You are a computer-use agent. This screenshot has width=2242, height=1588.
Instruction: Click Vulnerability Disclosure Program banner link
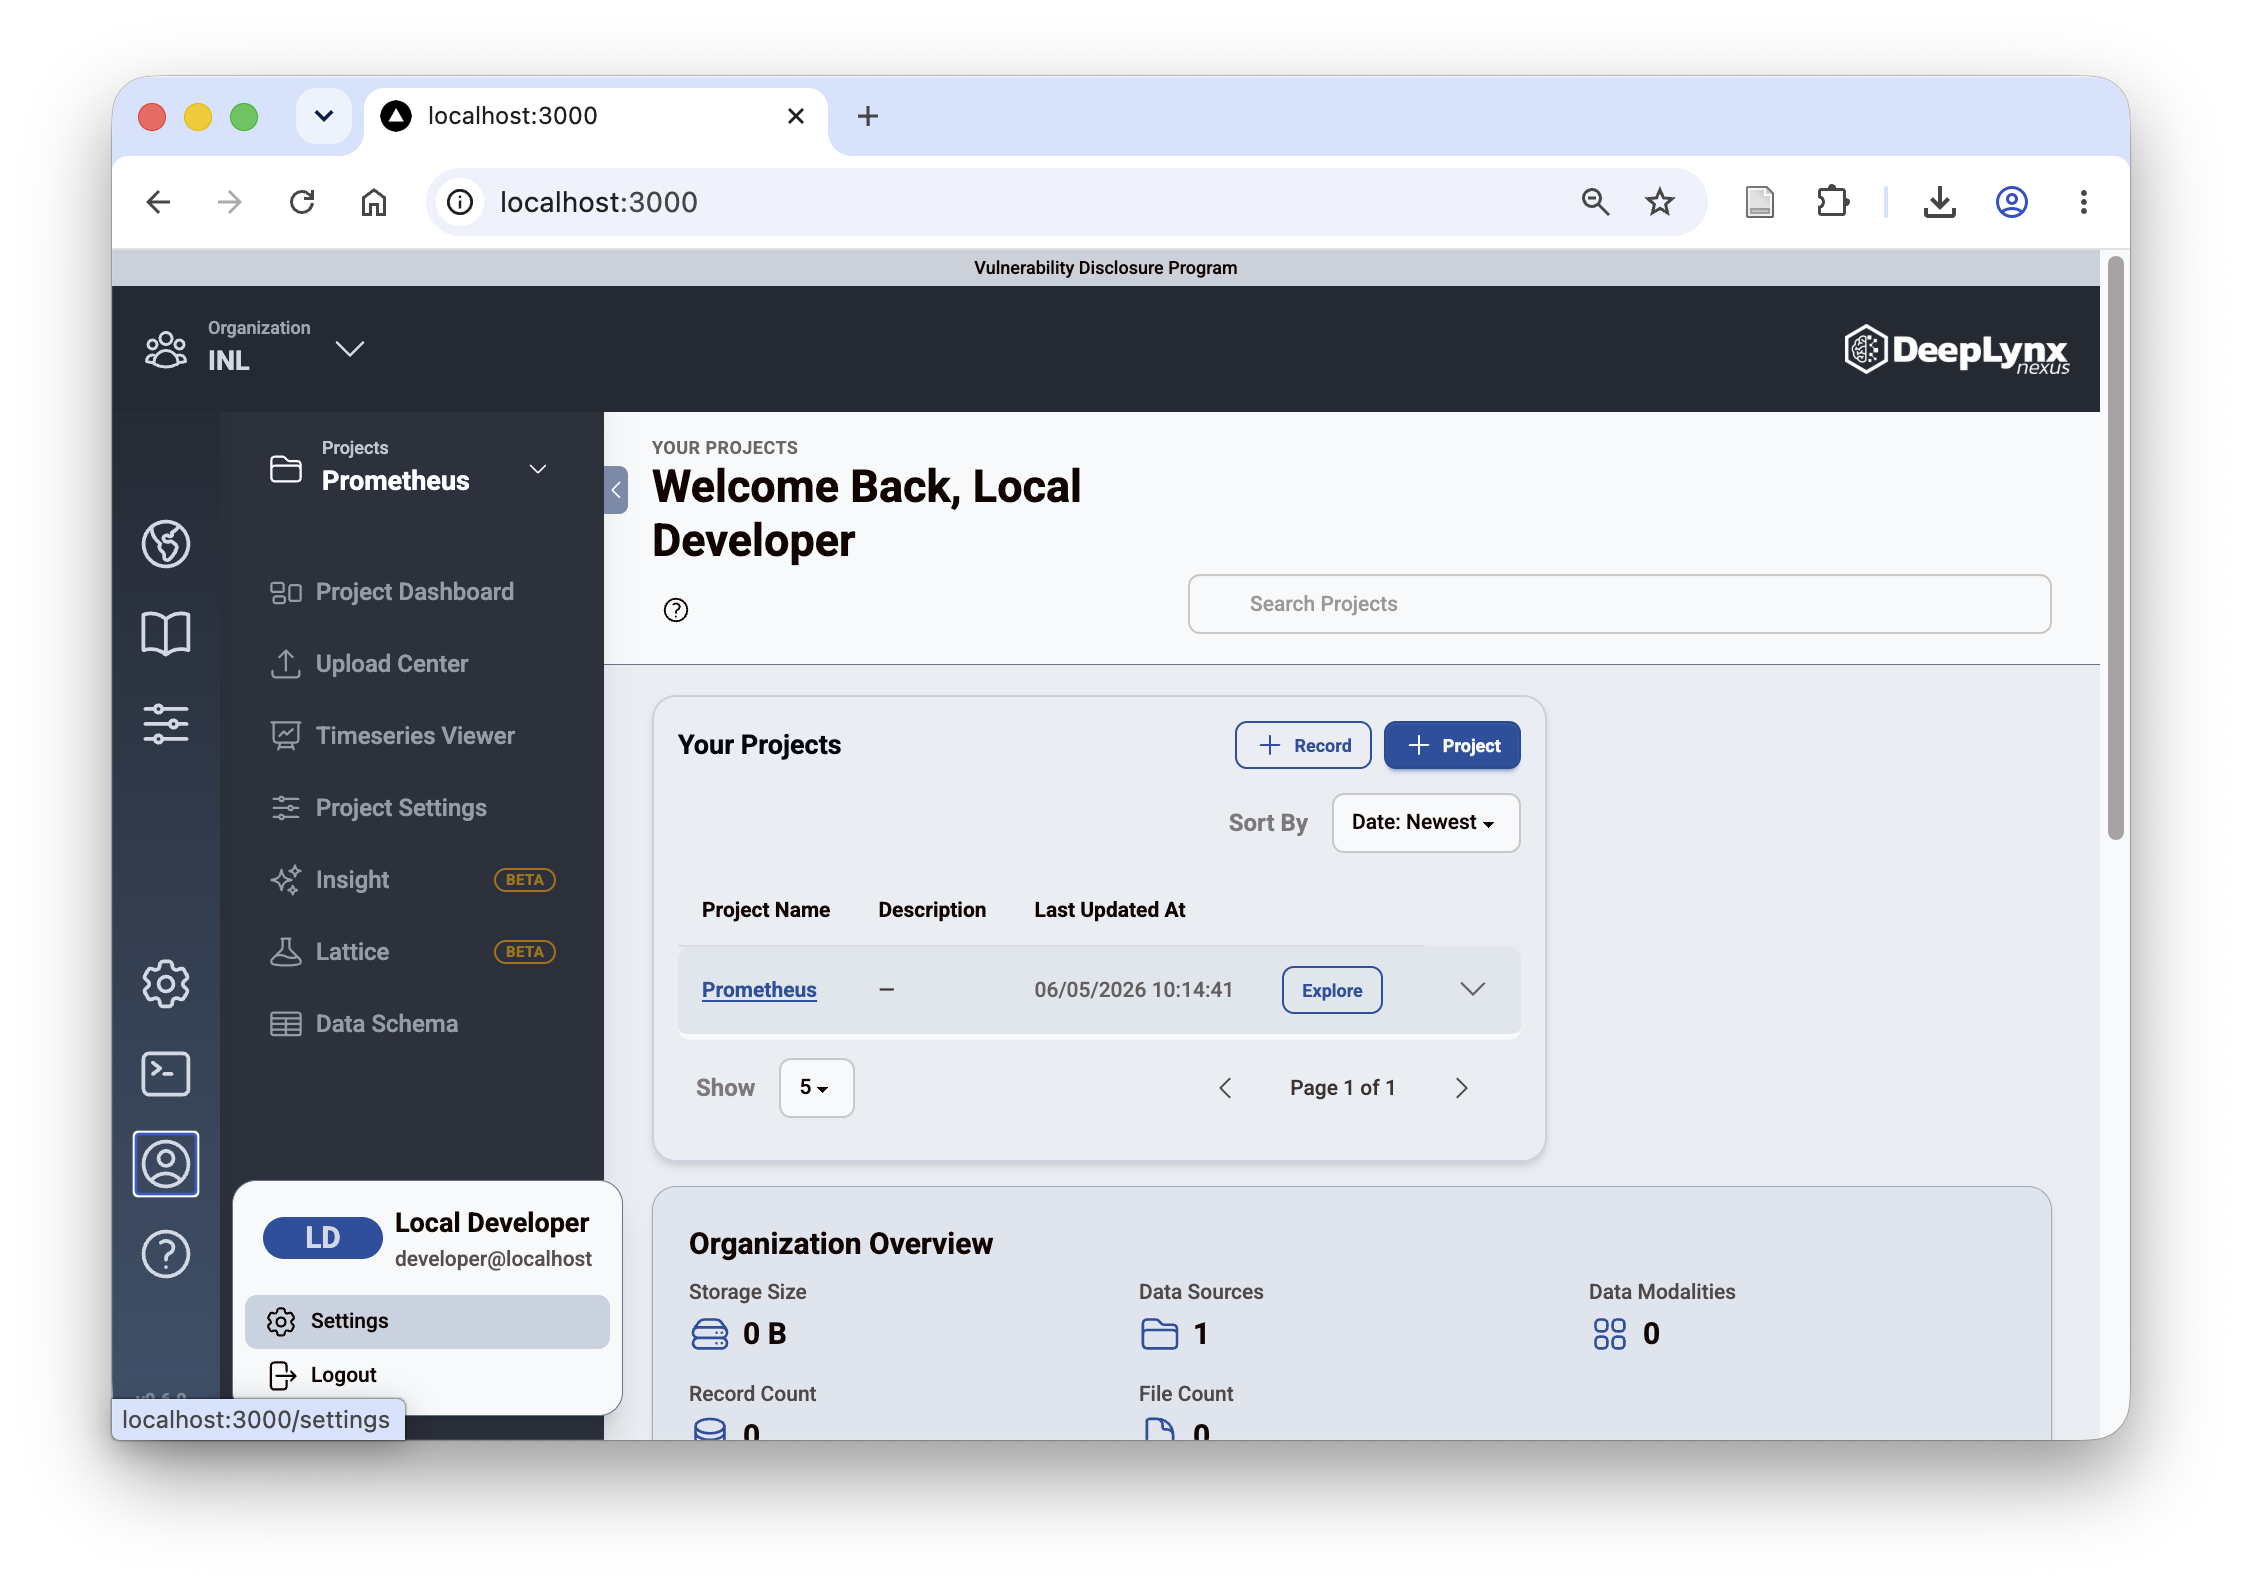(x=1105, y=268)
